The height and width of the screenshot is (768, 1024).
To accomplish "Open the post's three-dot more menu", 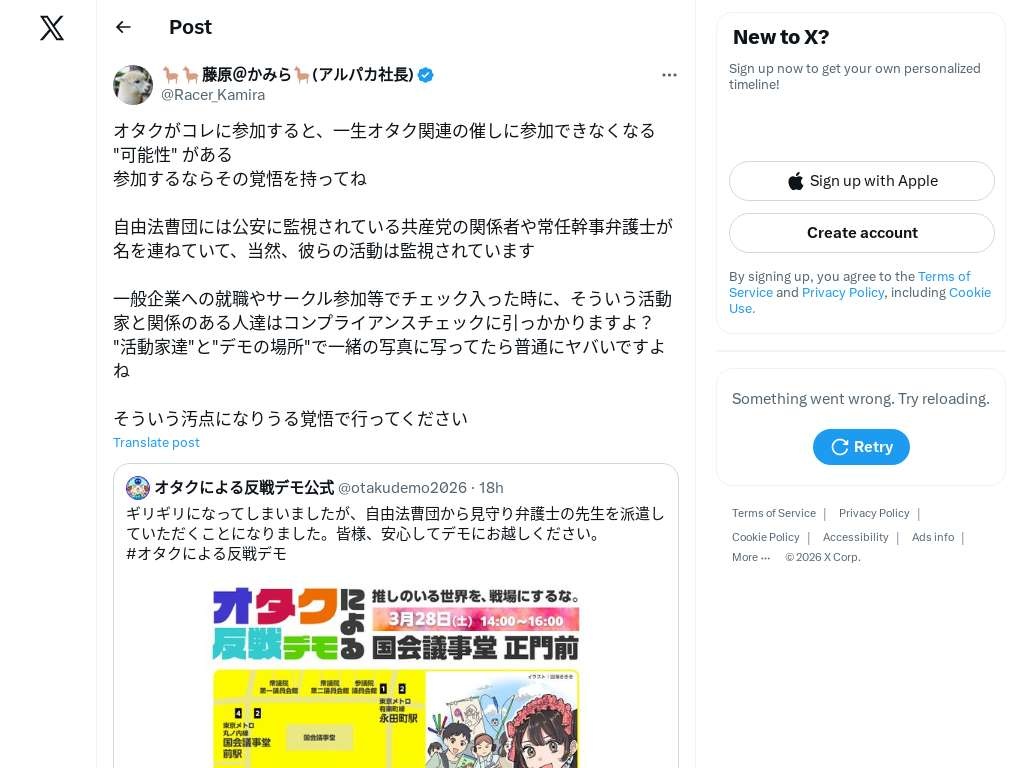I will pos(669,75).
